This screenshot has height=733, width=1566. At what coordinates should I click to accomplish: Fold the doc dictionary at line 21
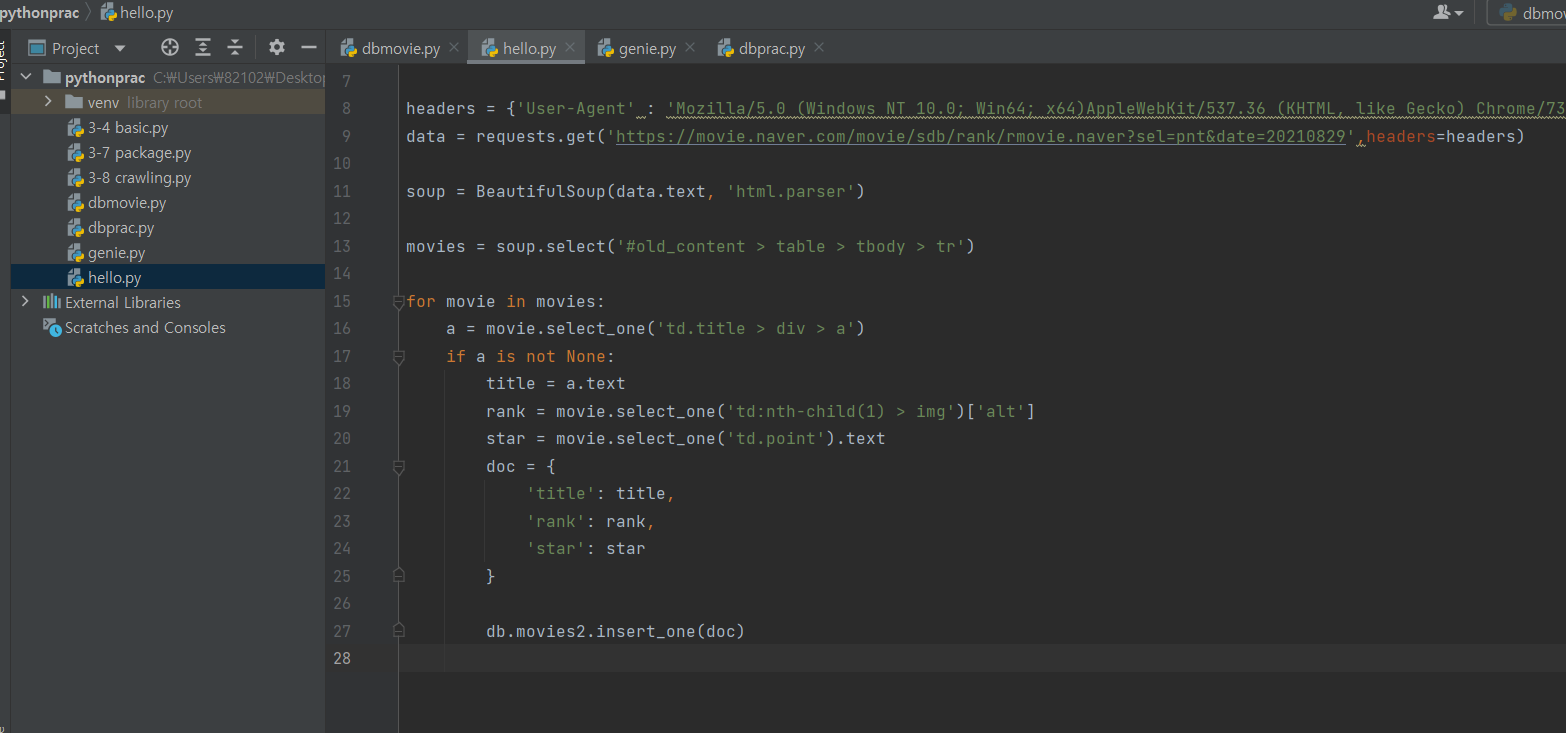click(399, 466)
